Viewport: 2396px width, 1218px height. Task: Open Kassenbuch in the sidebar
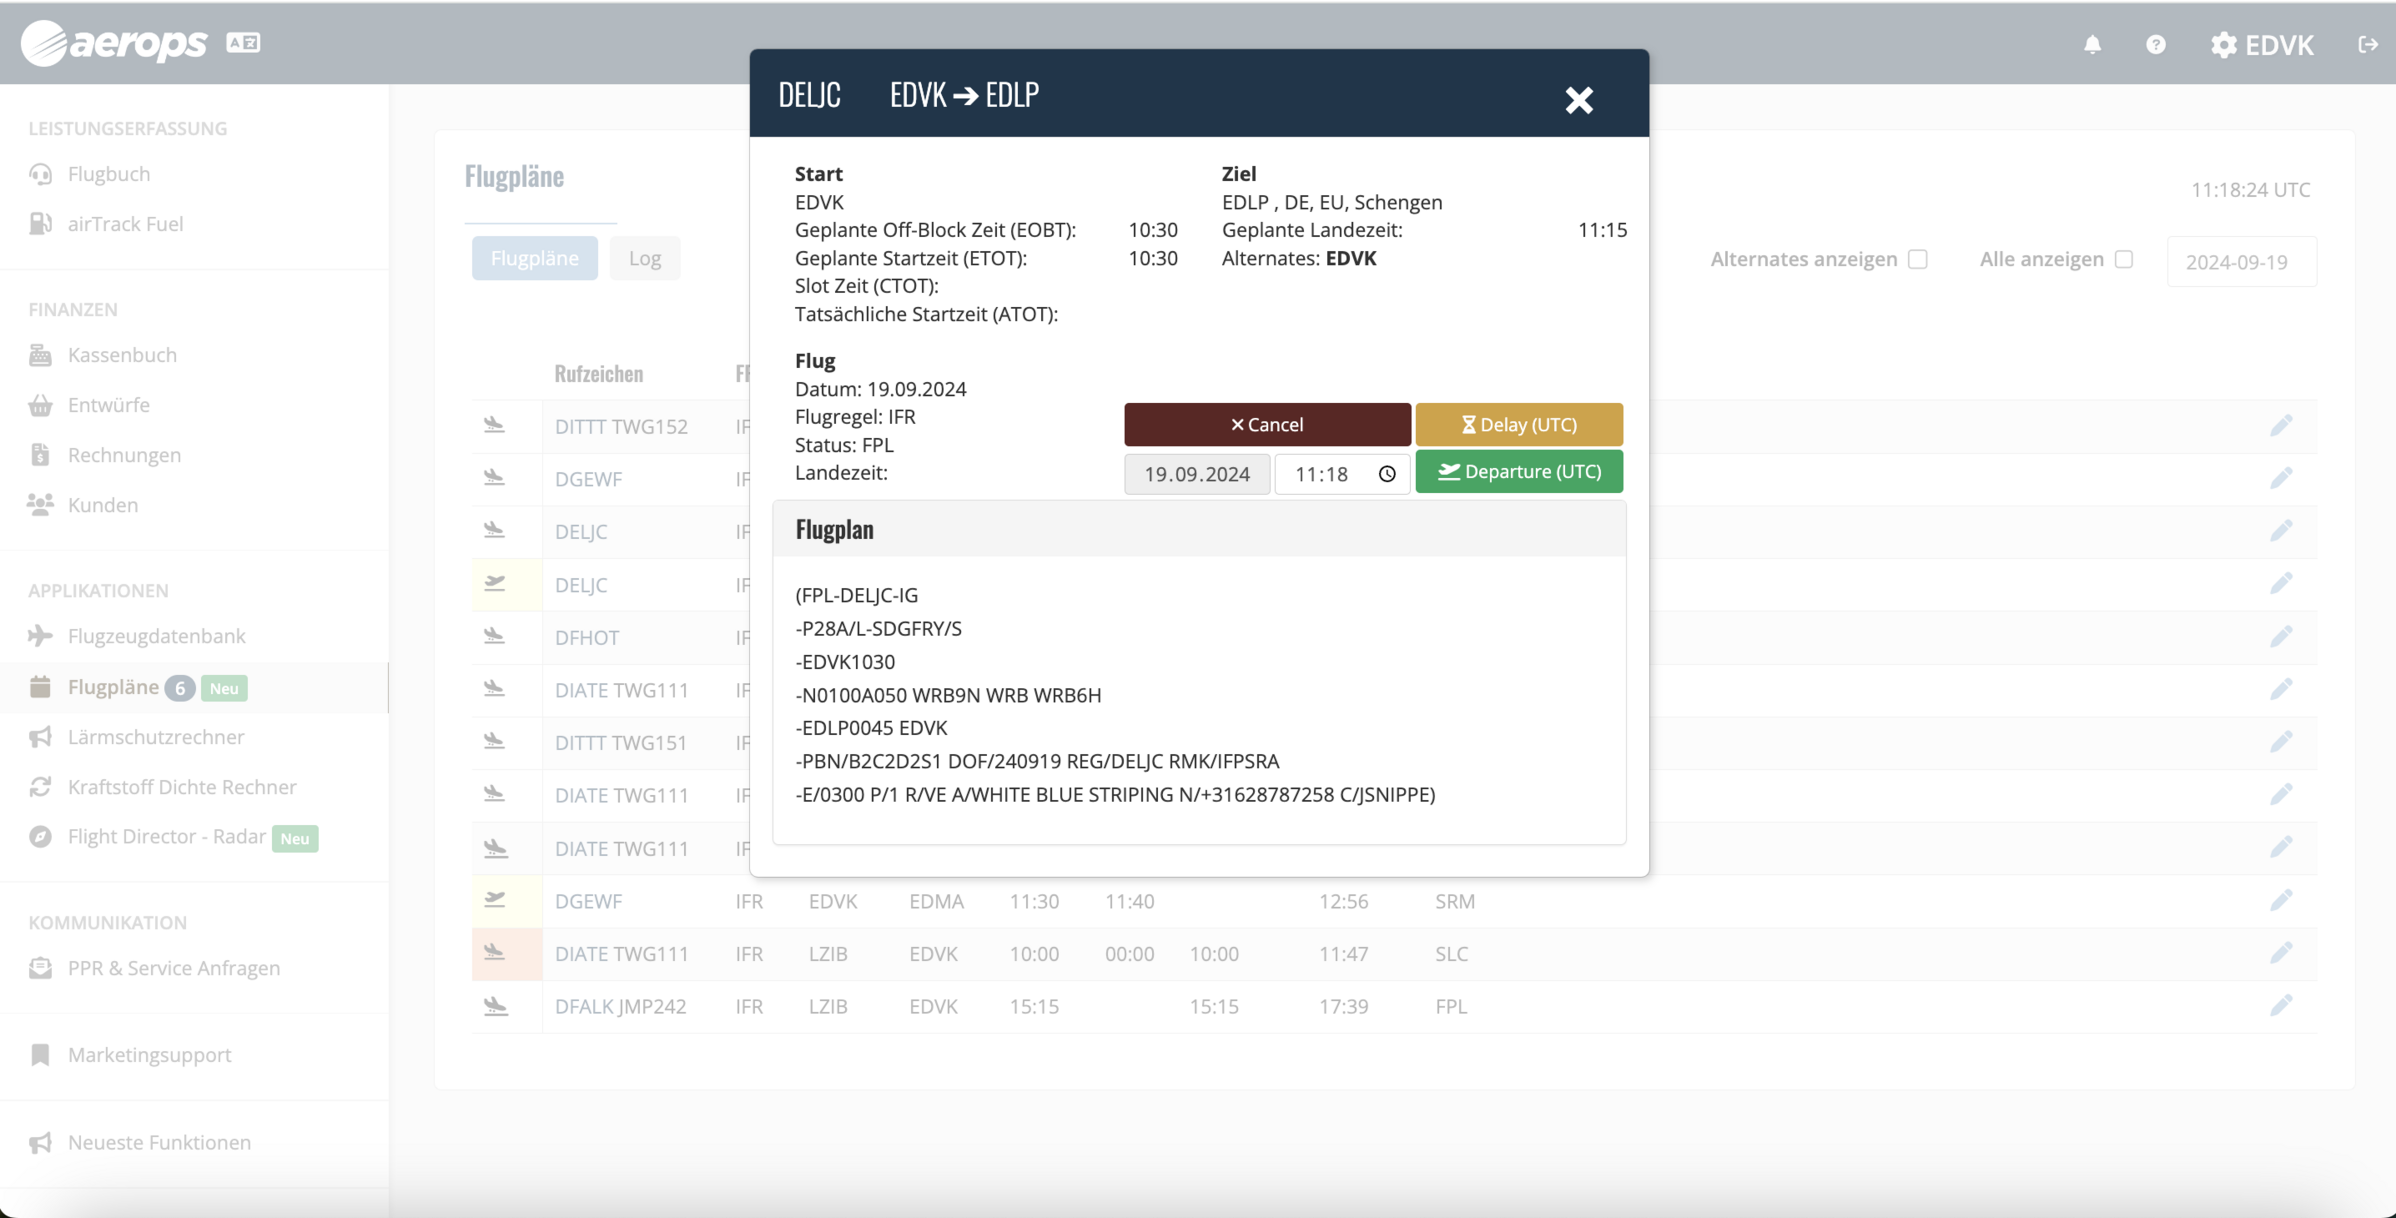pyautogui.click(x=122, y=355)
